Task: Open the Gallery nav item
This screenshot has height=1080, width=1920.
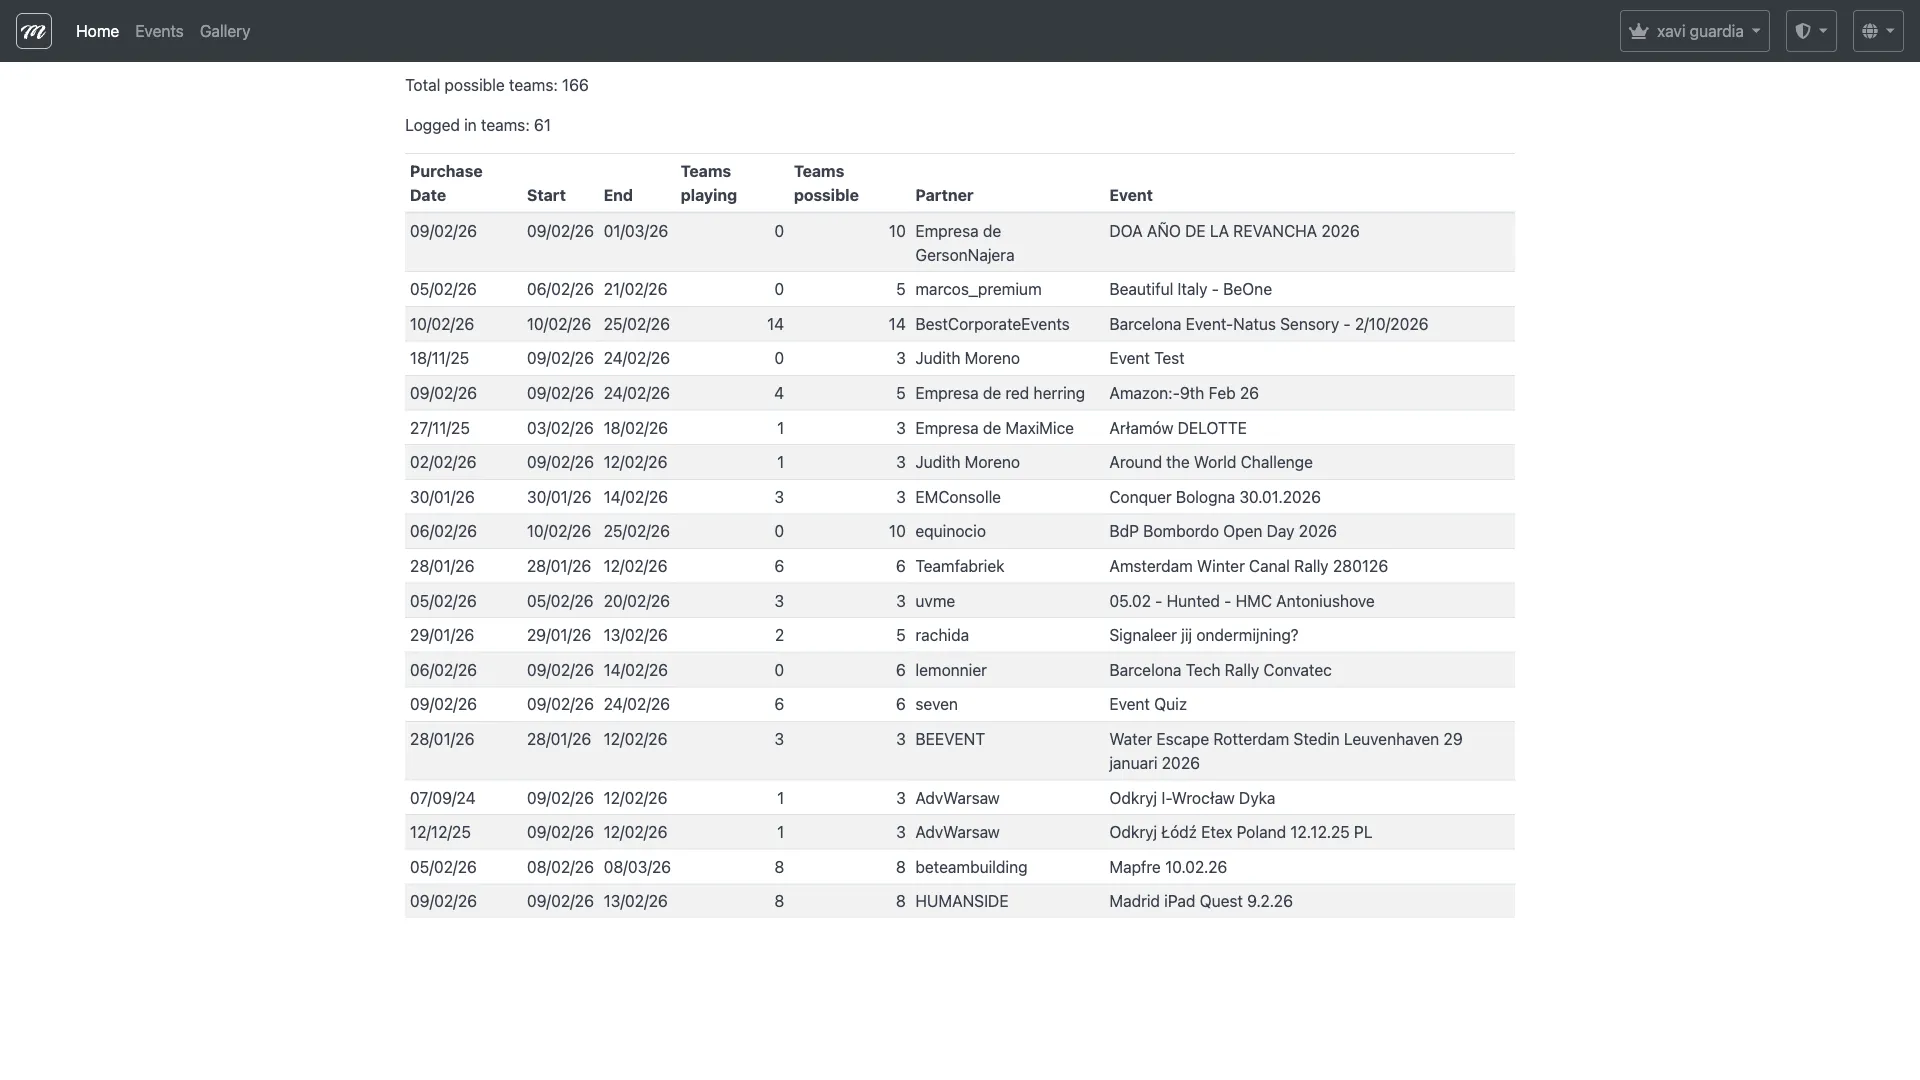Action: coord(225,31)
